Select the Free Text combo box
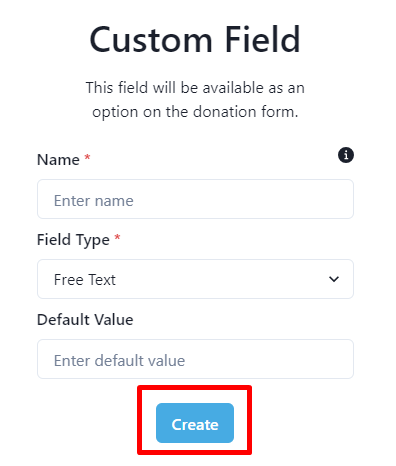Screen dimensions: 396x466 coord(195,279)
